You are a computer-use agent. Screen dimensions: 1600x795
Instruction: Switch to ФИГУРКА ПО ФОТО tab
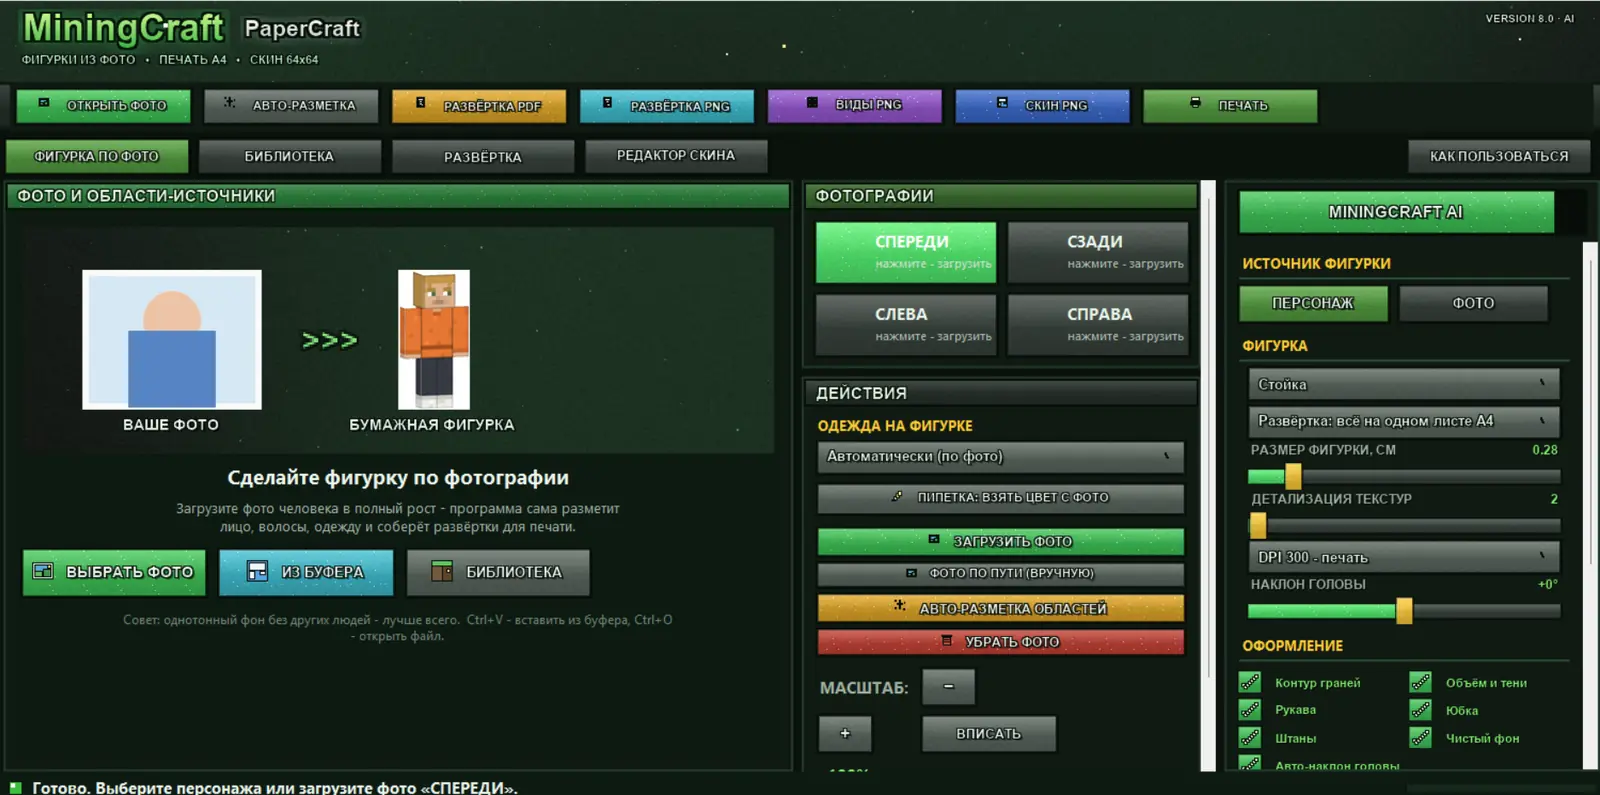tap(97, 156)
